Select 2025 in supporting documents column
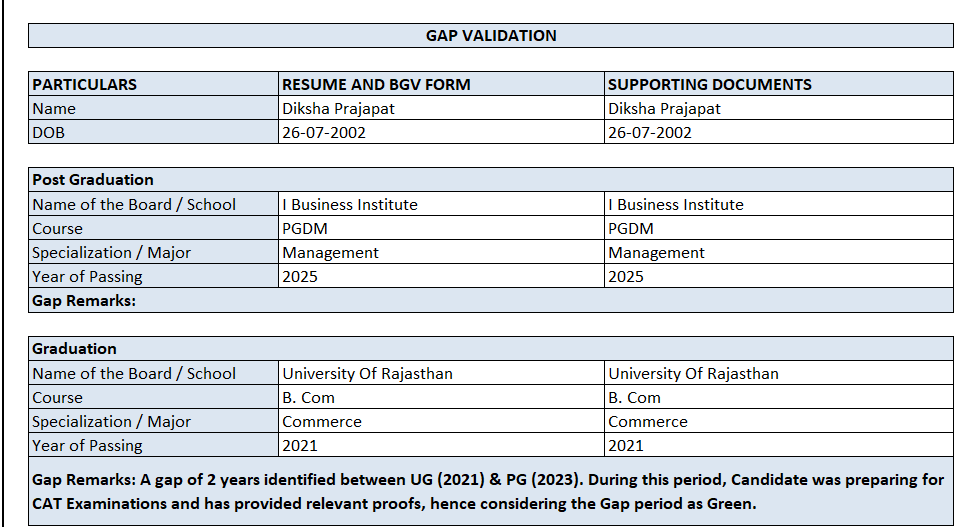This screenshot has width=960, height=527. click(626, 277)
